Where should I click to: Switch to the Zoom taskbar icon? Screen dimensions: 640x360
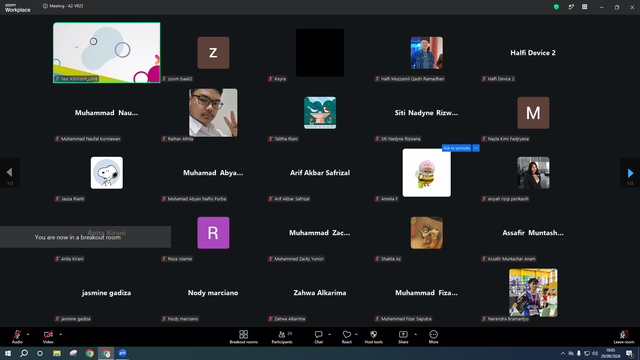coord(122,353)
